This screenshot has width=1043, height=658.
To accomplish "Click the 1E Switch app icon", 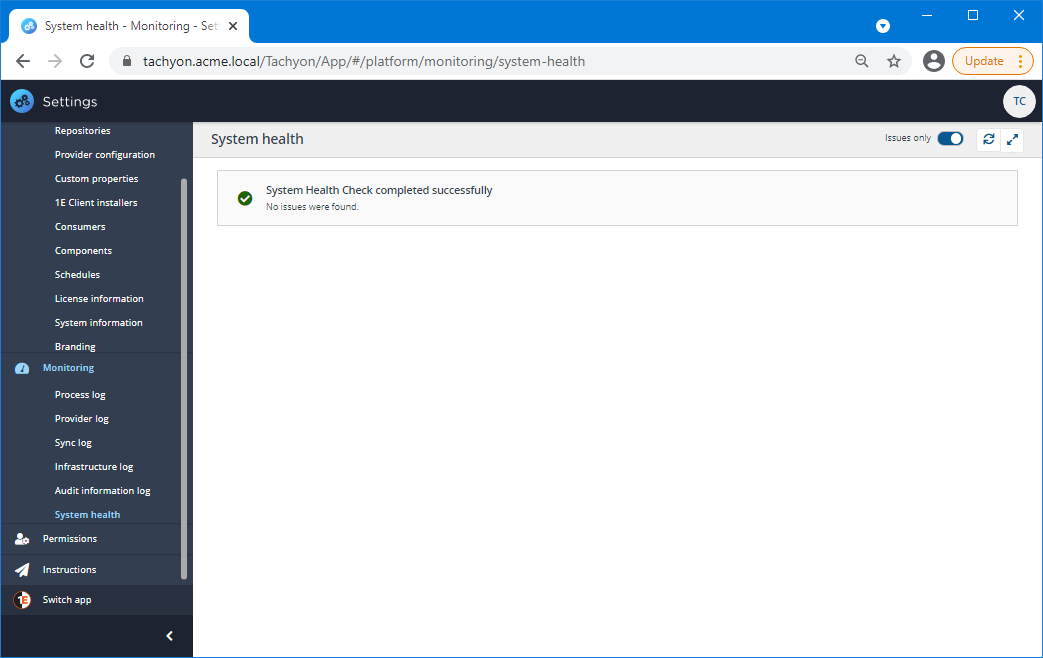I will (22, 600).
